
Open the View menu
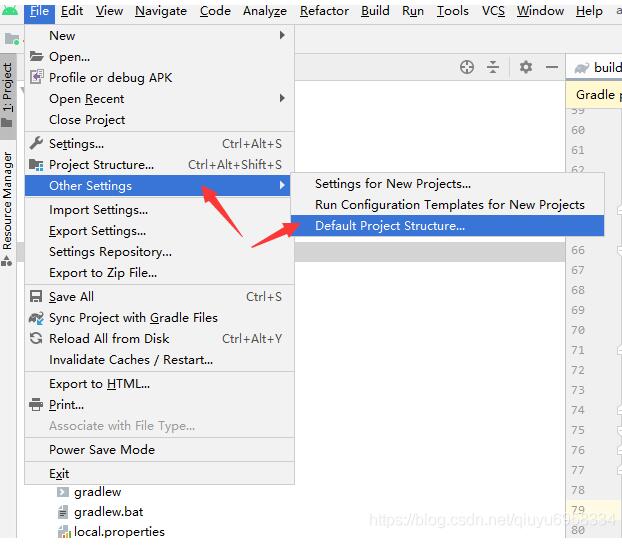click(109, 11)
